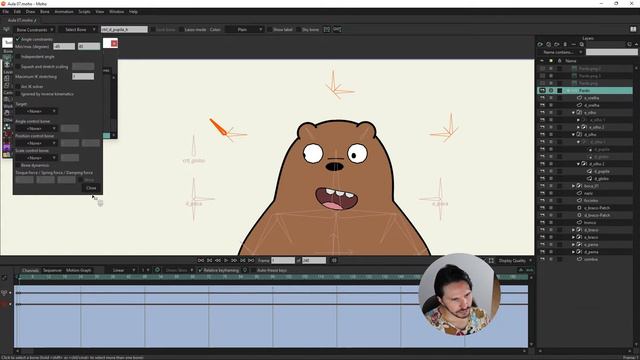Viewport: 640px width, 360px height.
Task: Open the Window menu
Action: point(116,12)
